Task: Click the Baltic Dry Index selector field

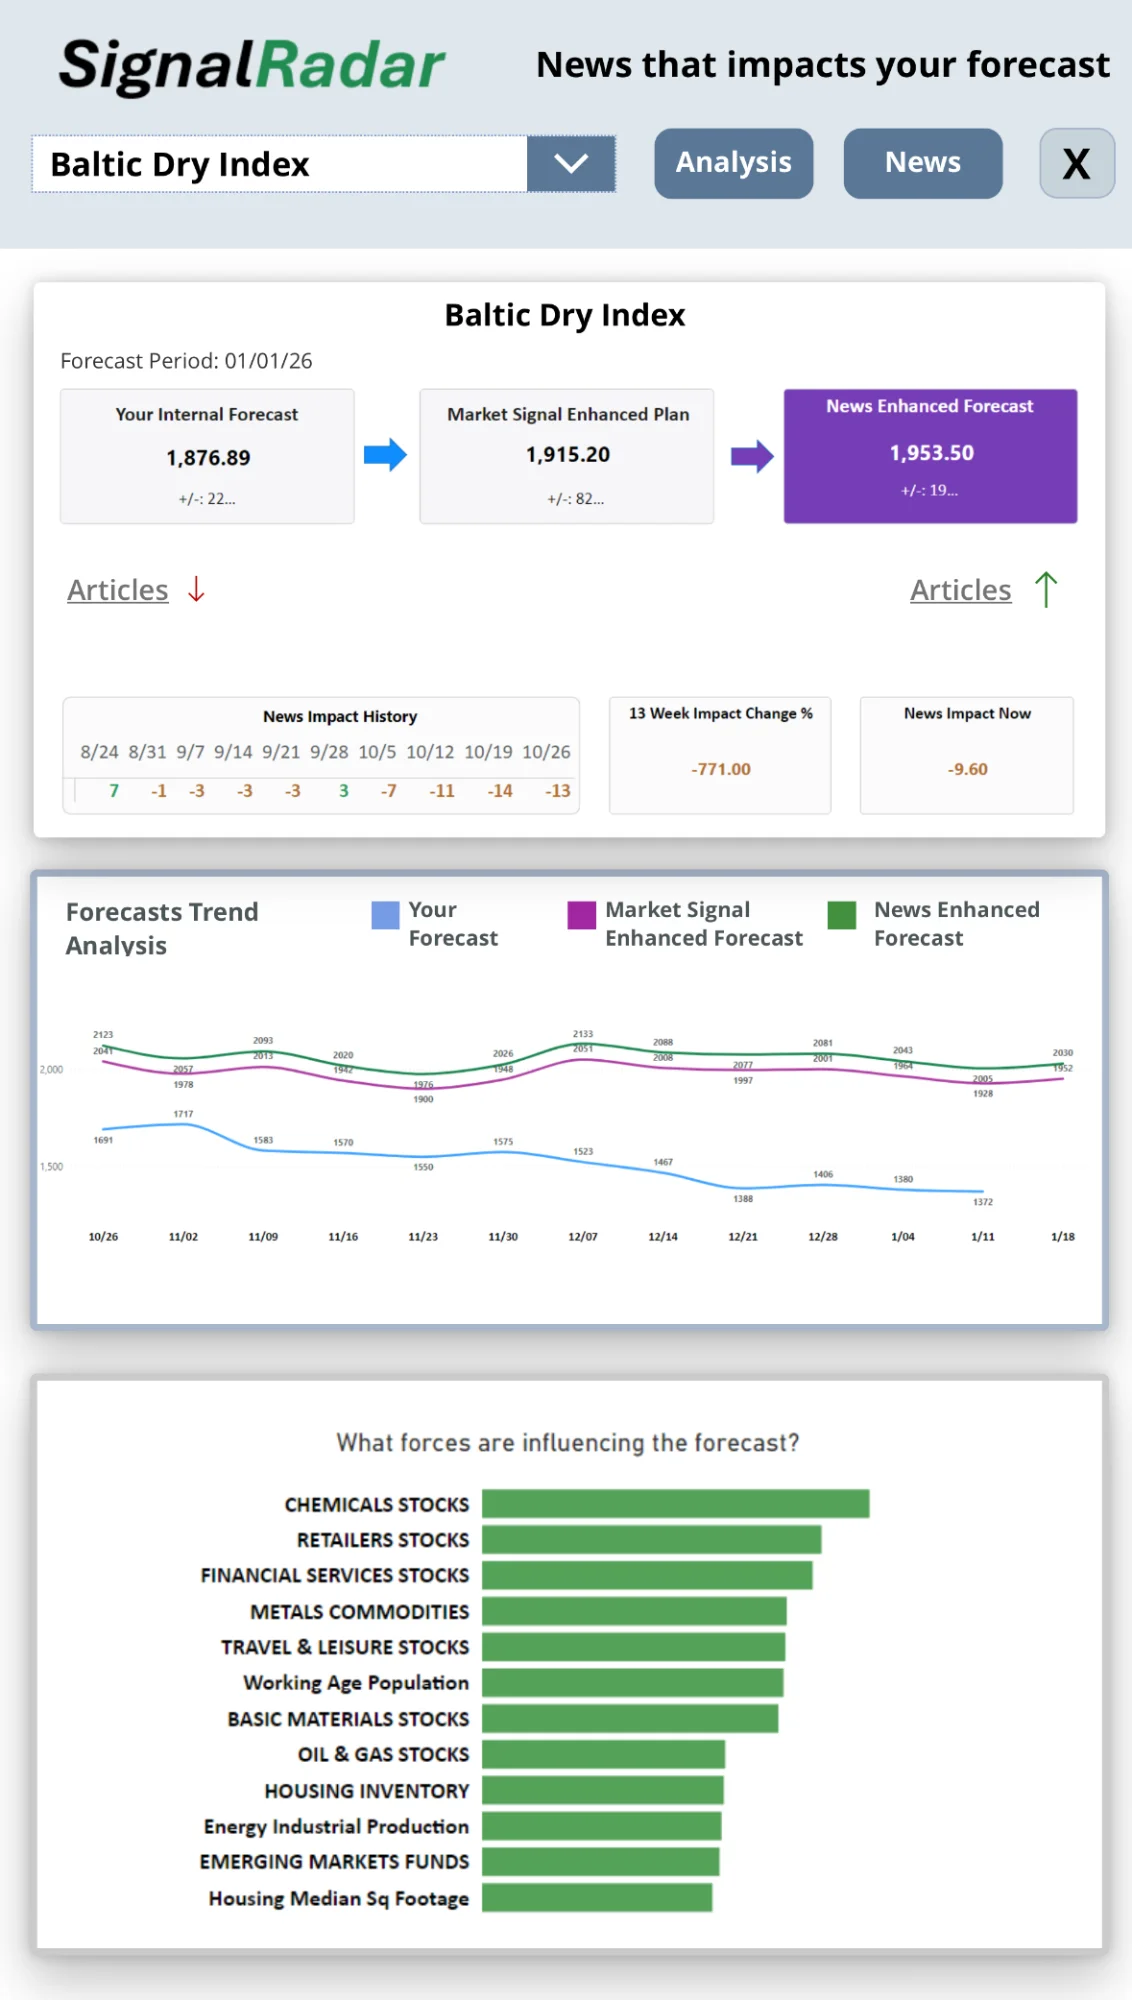Action: 280,164
